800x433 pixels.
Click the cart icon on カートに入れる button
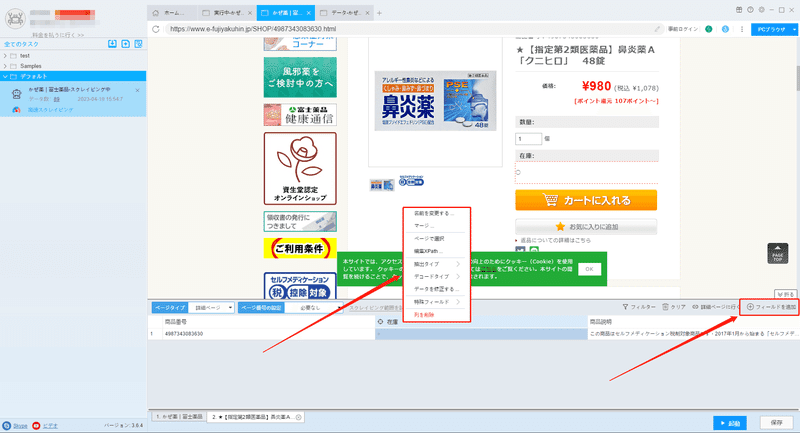point(550,200)
